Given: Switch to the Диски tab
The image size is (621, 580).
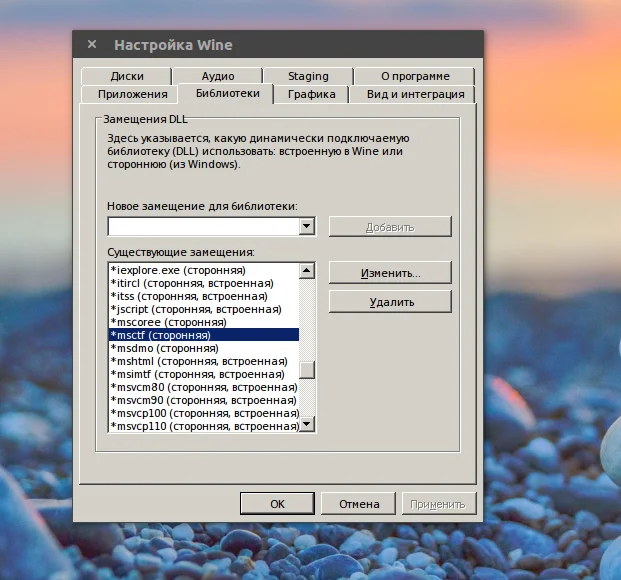Looking at the screenshot, I should (126, 76).
